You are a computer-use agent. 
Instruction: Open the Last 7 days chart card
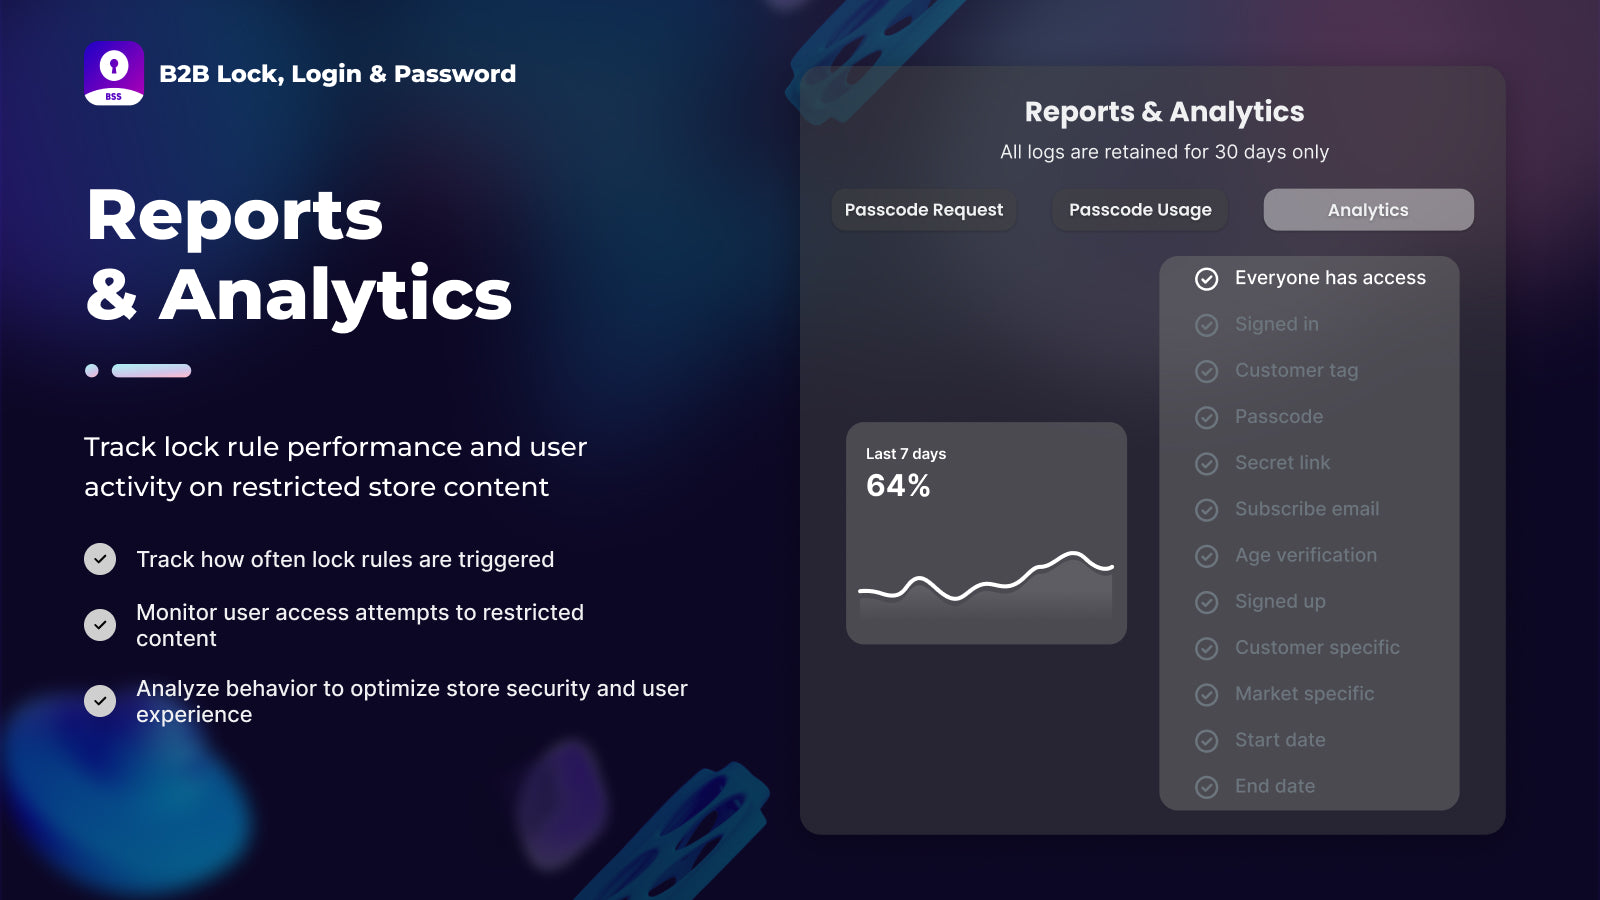pos(986,533)
